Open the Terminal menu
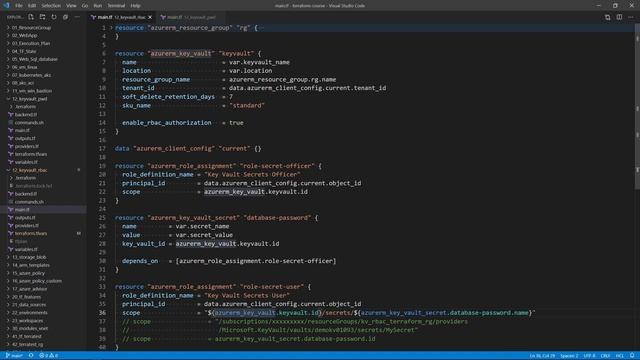Screen dimensions: 640x360 pyautogui.click(x=116, y=6)
